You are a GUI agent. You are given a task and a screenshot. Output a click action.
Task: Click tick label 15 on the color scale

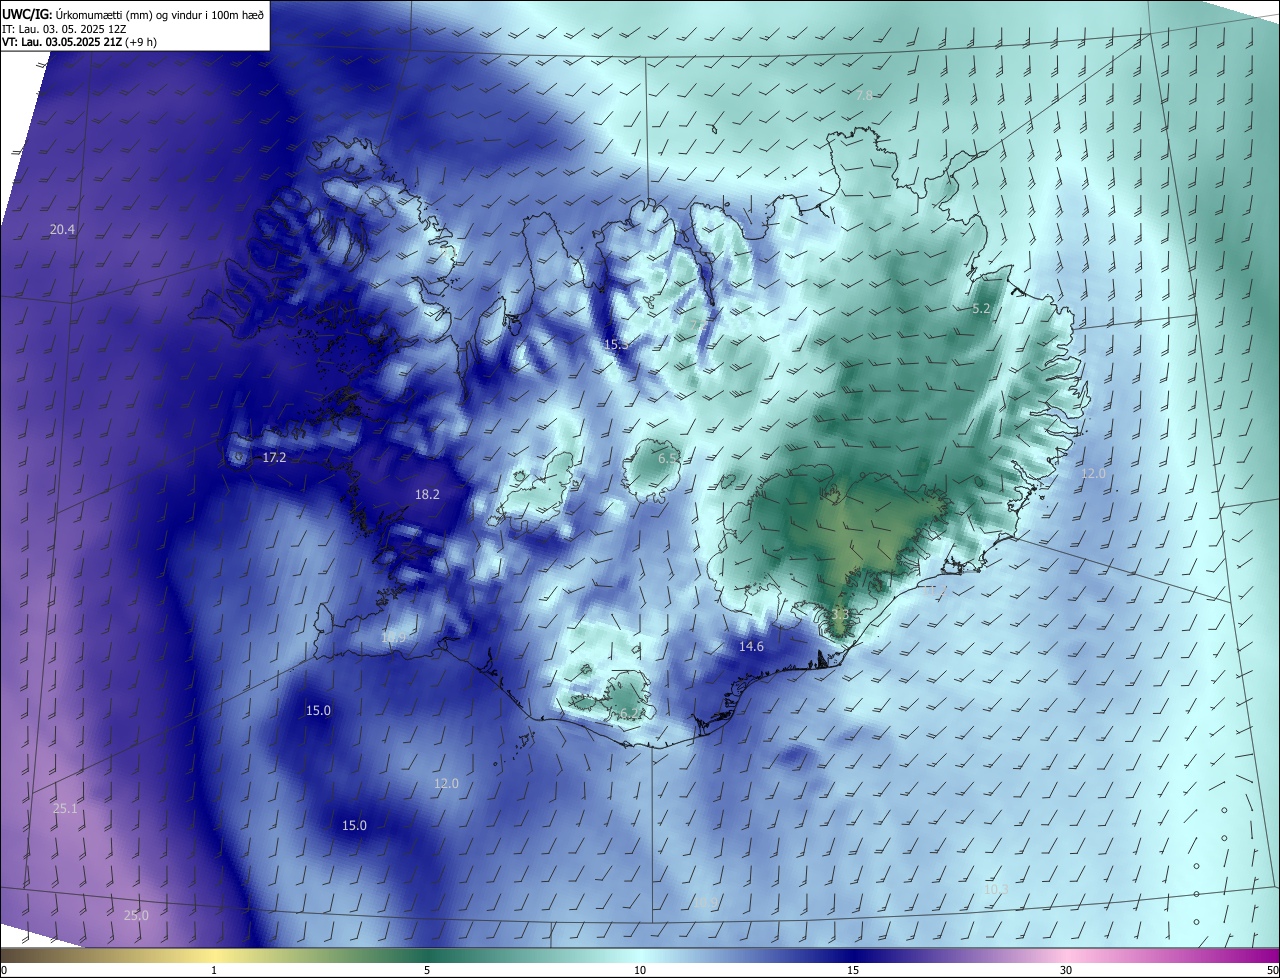pos(853,970)
